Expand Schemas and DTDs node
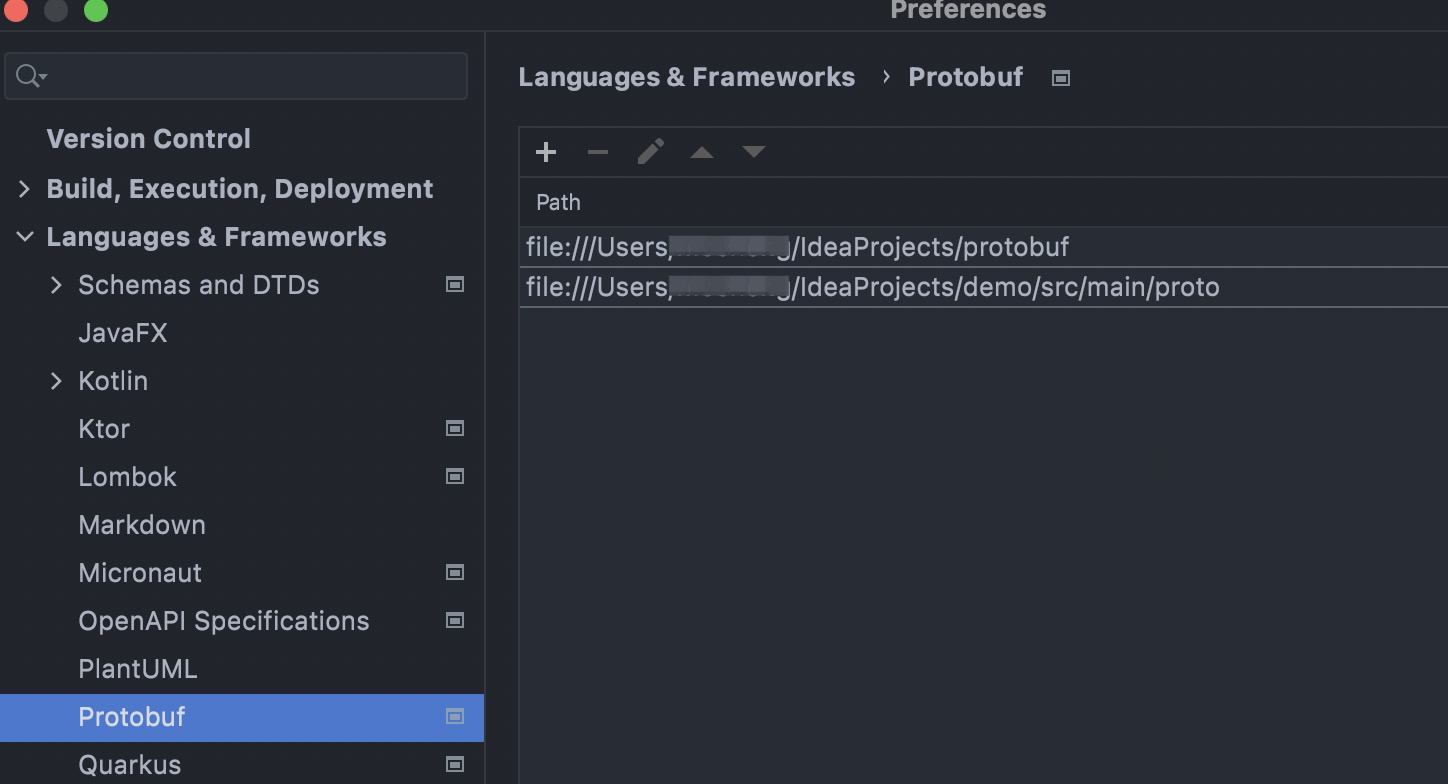This screenshot has width=1448, height=784. coord(57,284)
